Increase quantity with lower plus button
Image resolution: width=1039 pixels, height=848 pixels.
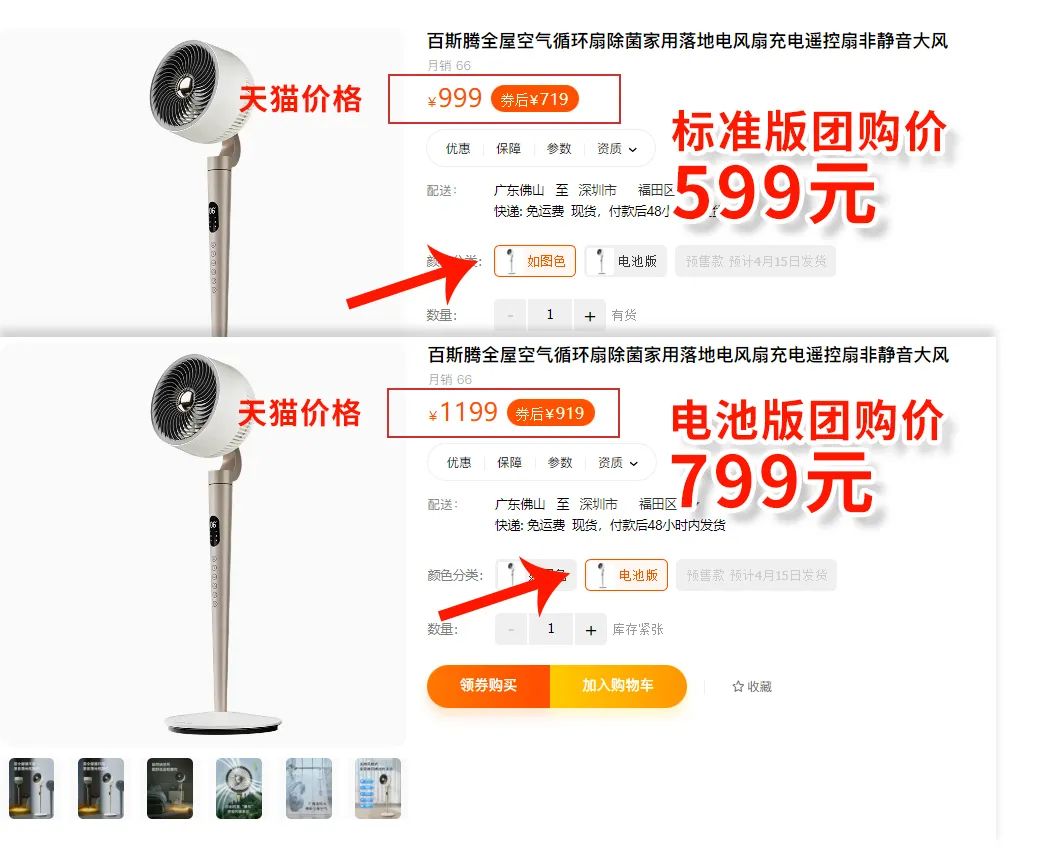click(591, 629)
